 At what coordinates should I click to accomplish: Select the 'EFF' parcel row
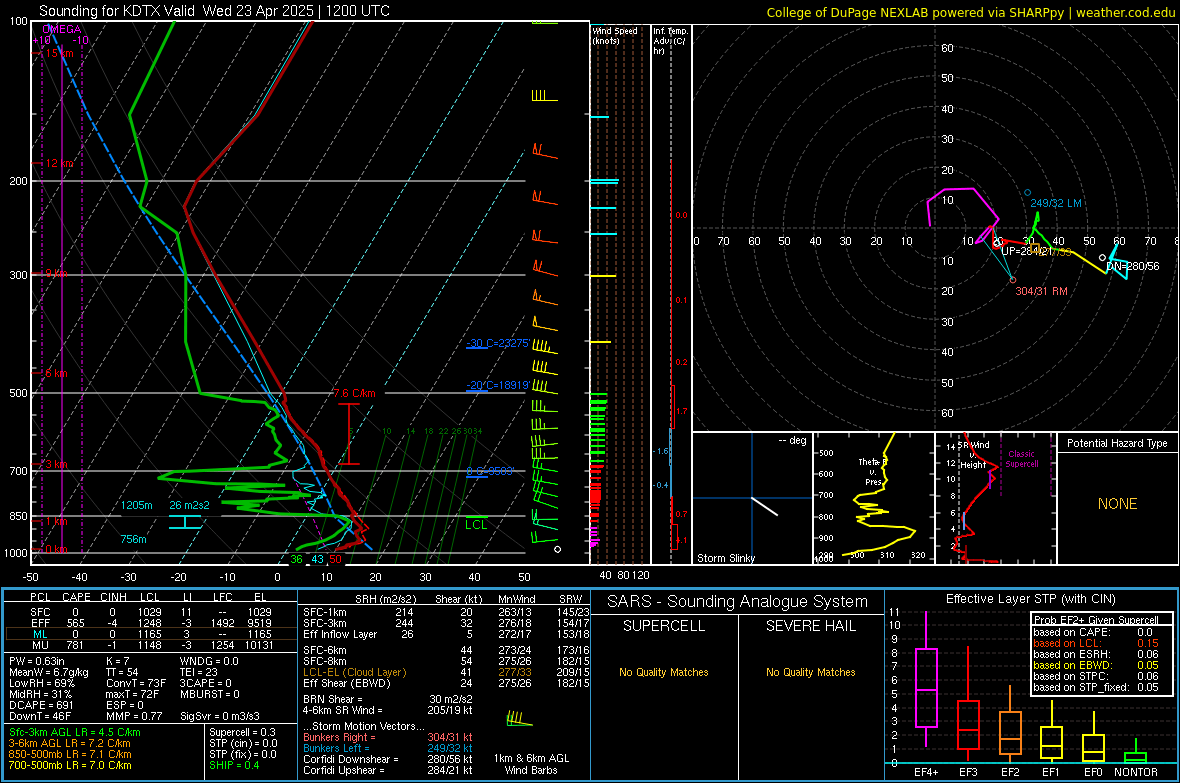pyautogui.click(x=151, y=623)
